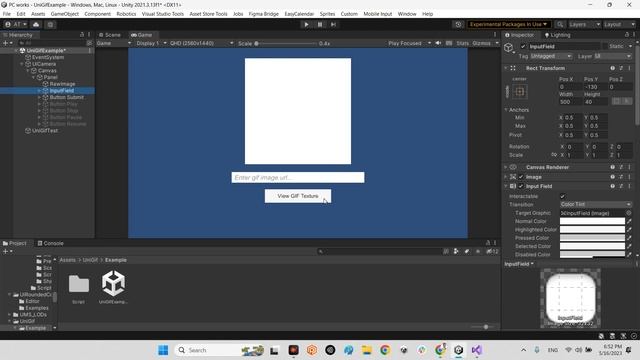
Task: Toggle constrain proportions on Scale
Action: coord(554,155)
